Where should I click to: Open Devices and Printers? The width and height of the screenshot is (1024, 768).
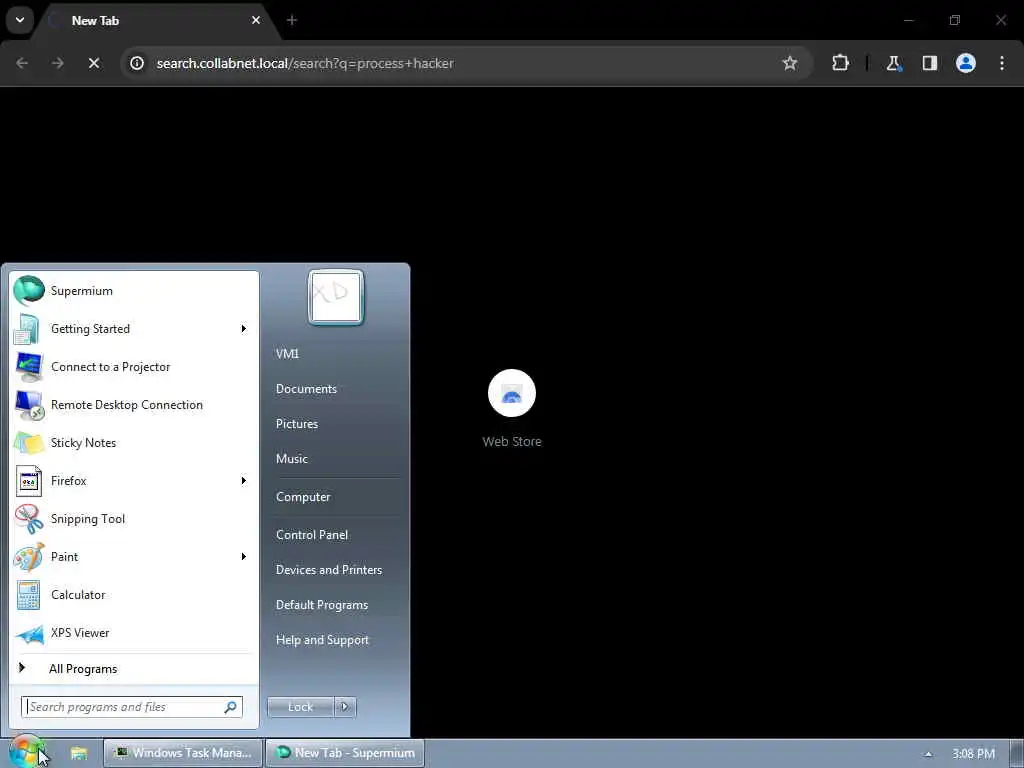329,569
